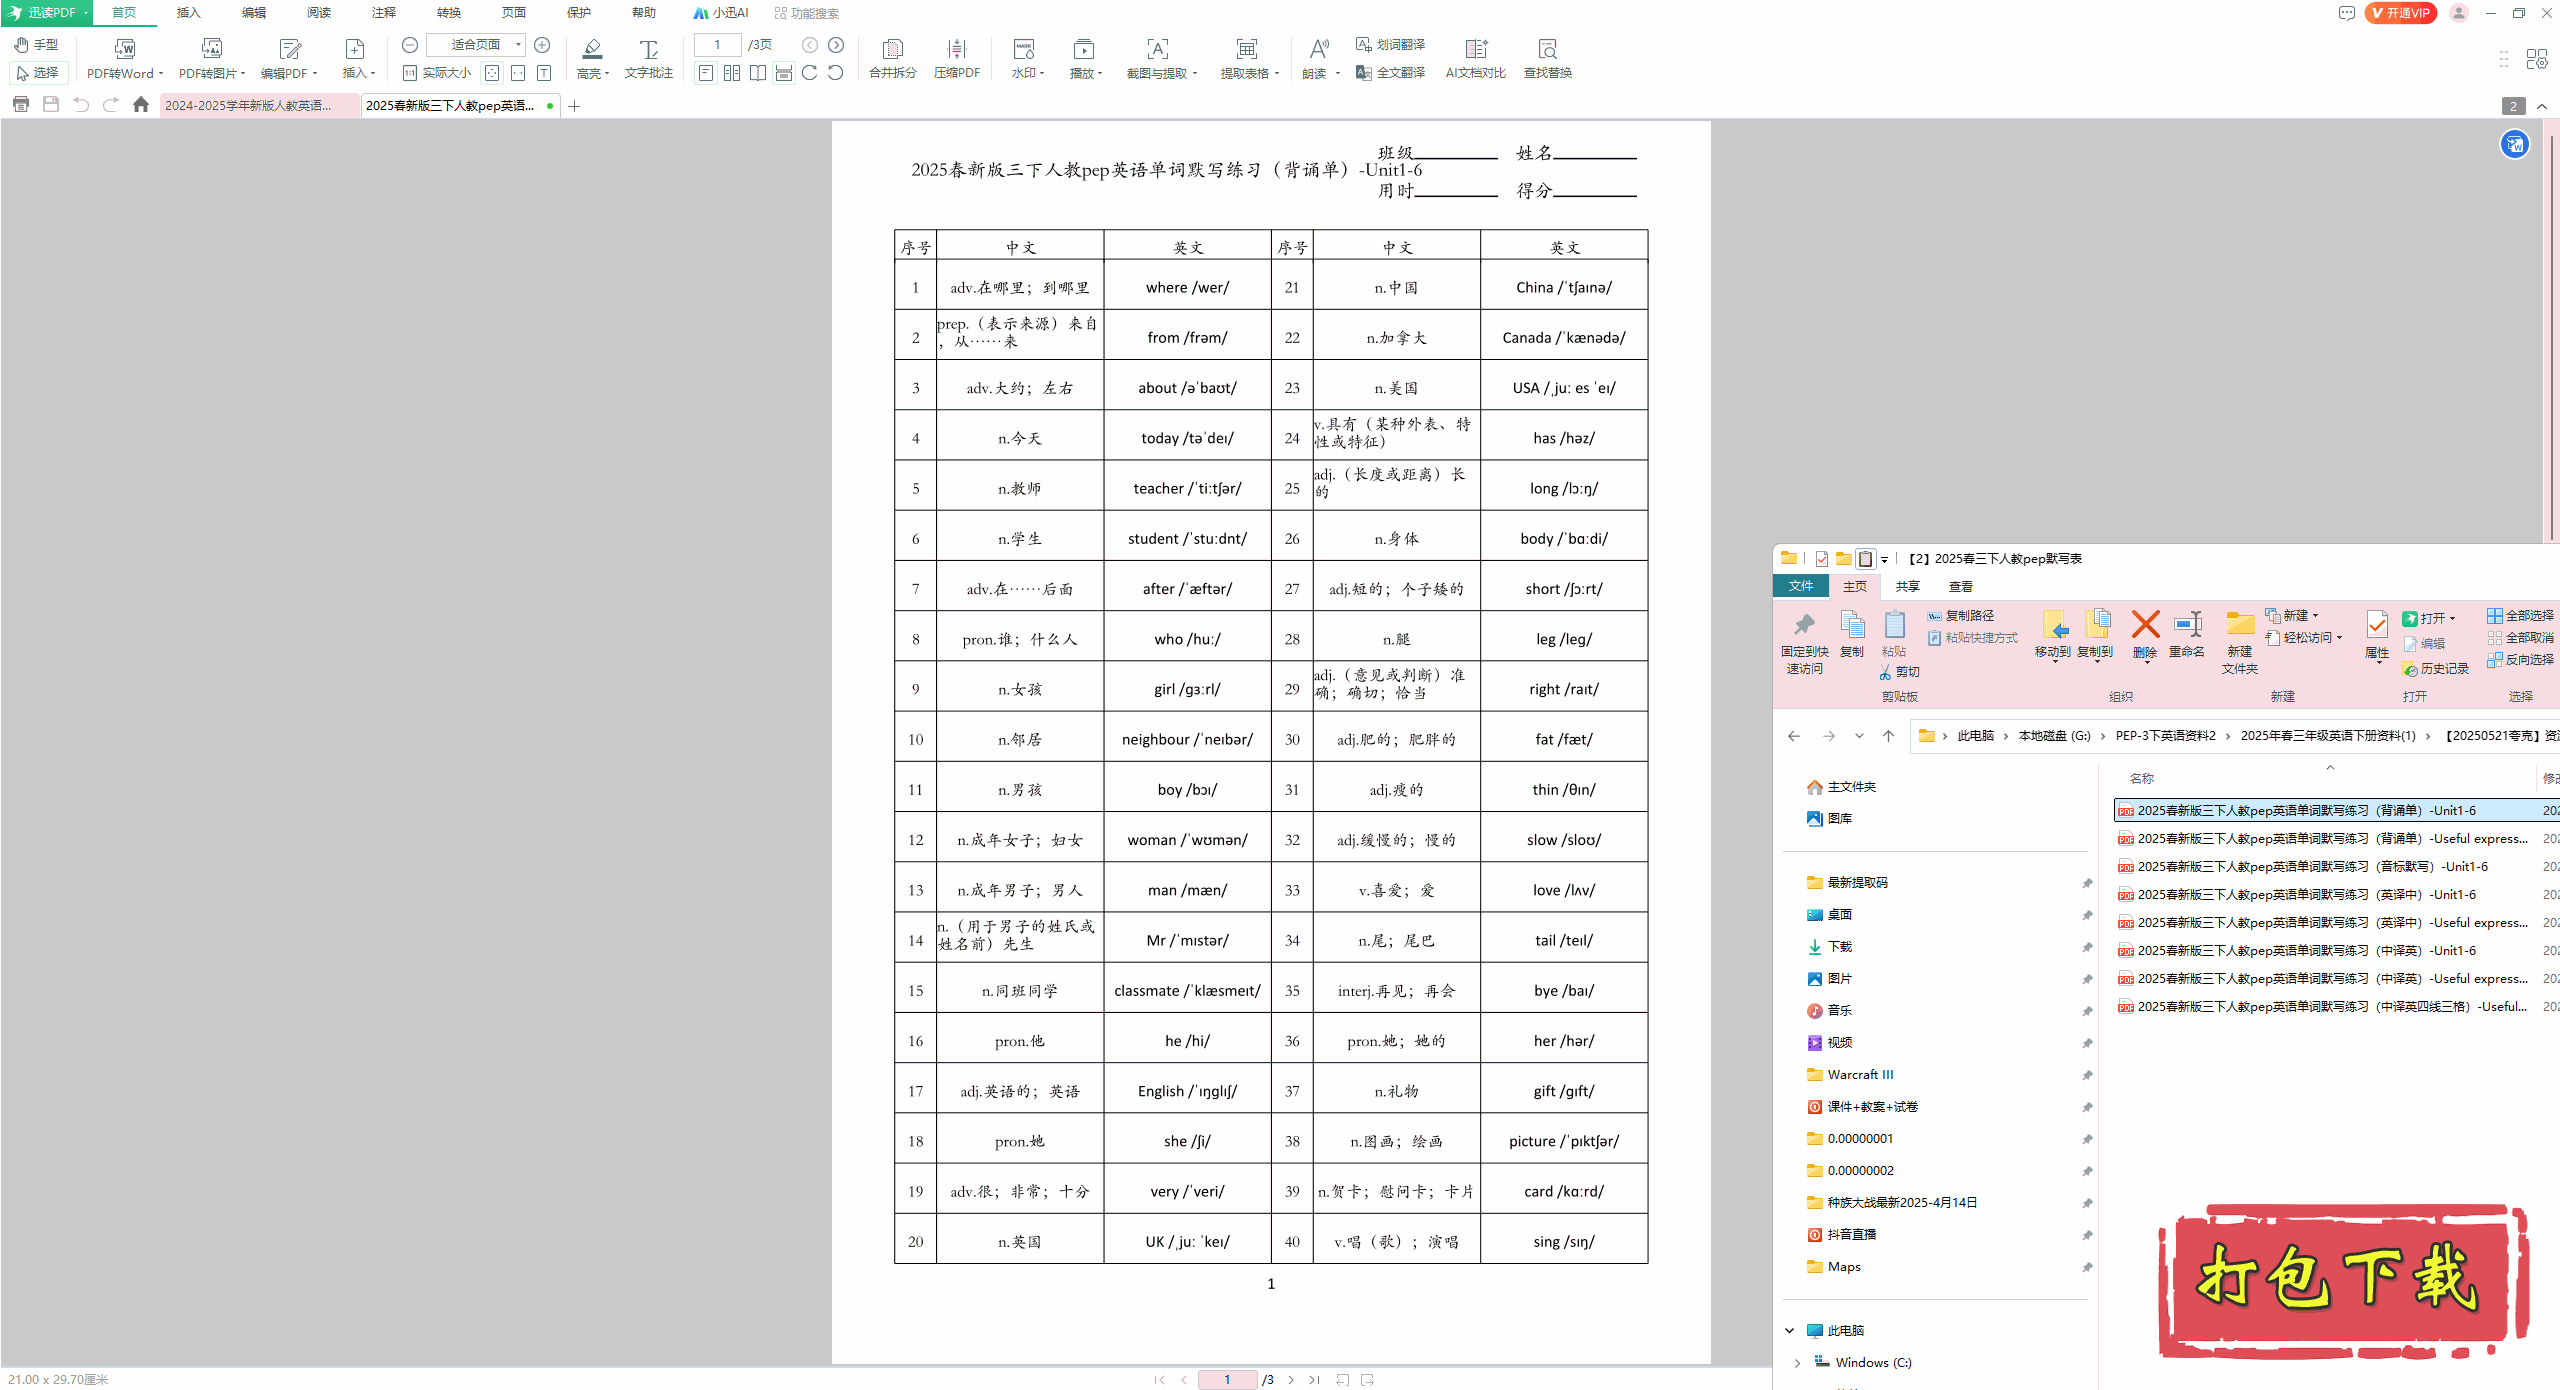Open PDF to Word converter
The width and height of the screenshot is (2560, 1390).
tap(124, 58)
